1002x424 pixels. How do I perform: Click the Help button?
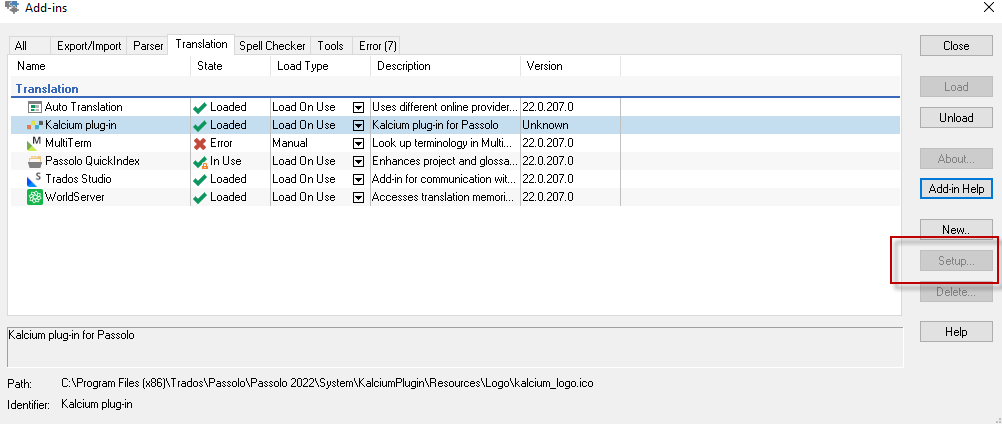pos(956,331)
